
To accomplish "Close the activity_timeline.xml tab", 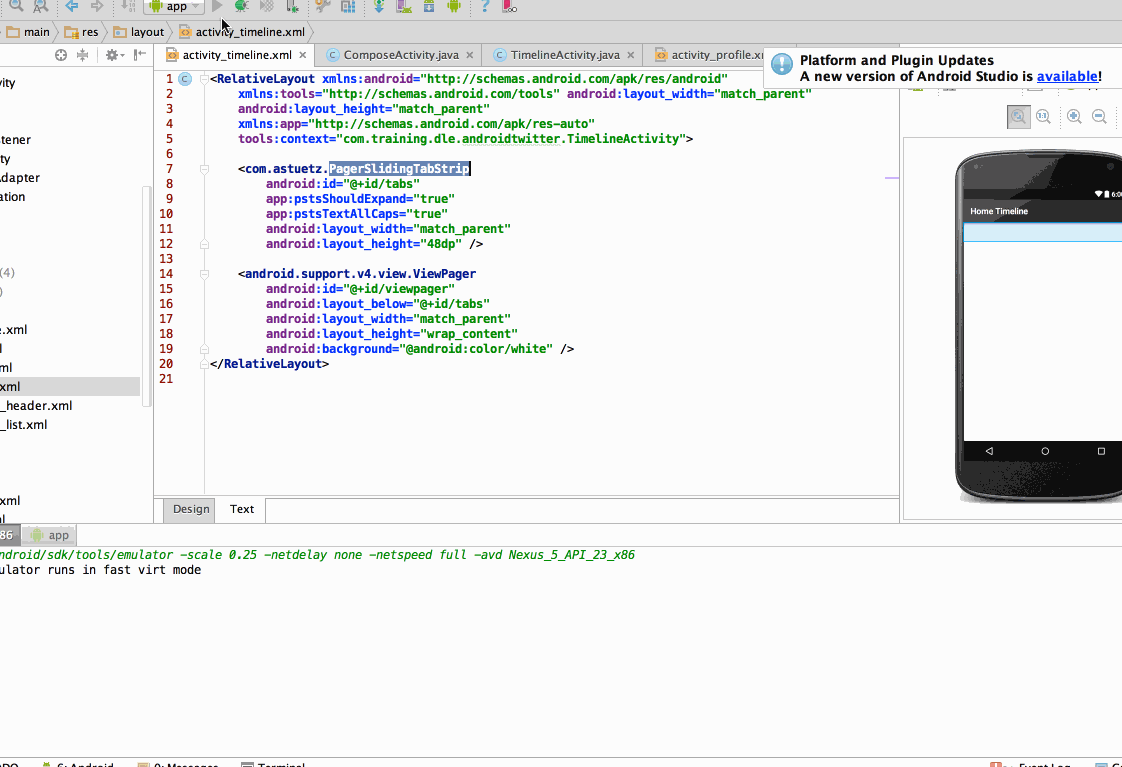I will (x=303, y=55).
